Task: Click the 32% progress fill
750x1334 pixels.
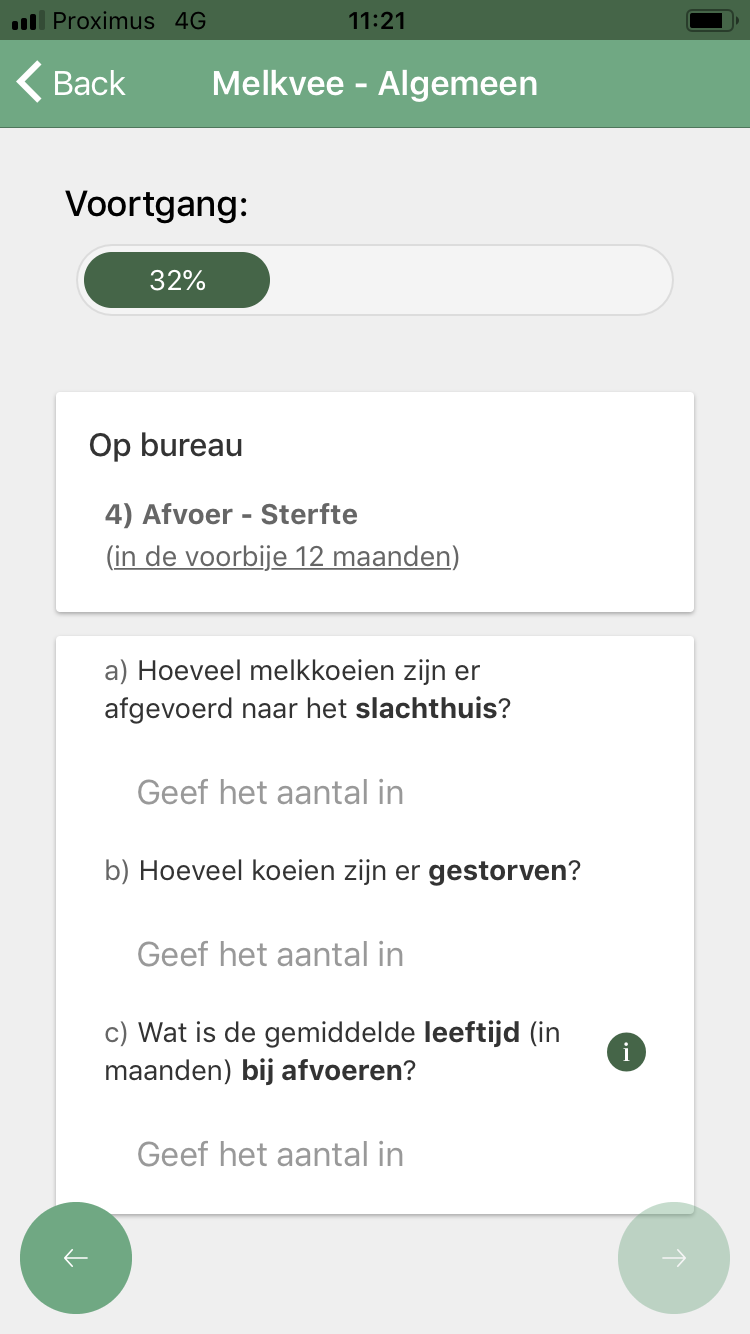Action: (x=177, y=281)
